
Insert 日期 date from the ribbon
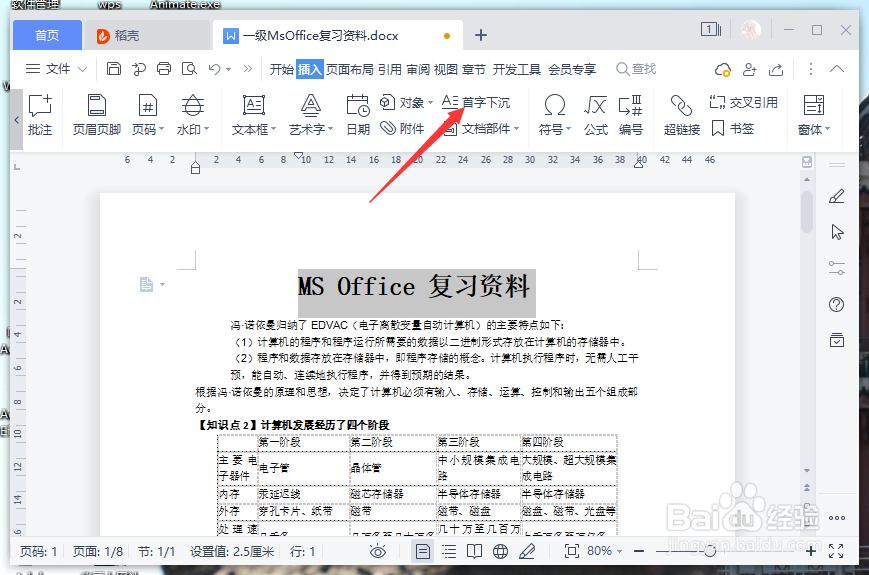[358, 115]
